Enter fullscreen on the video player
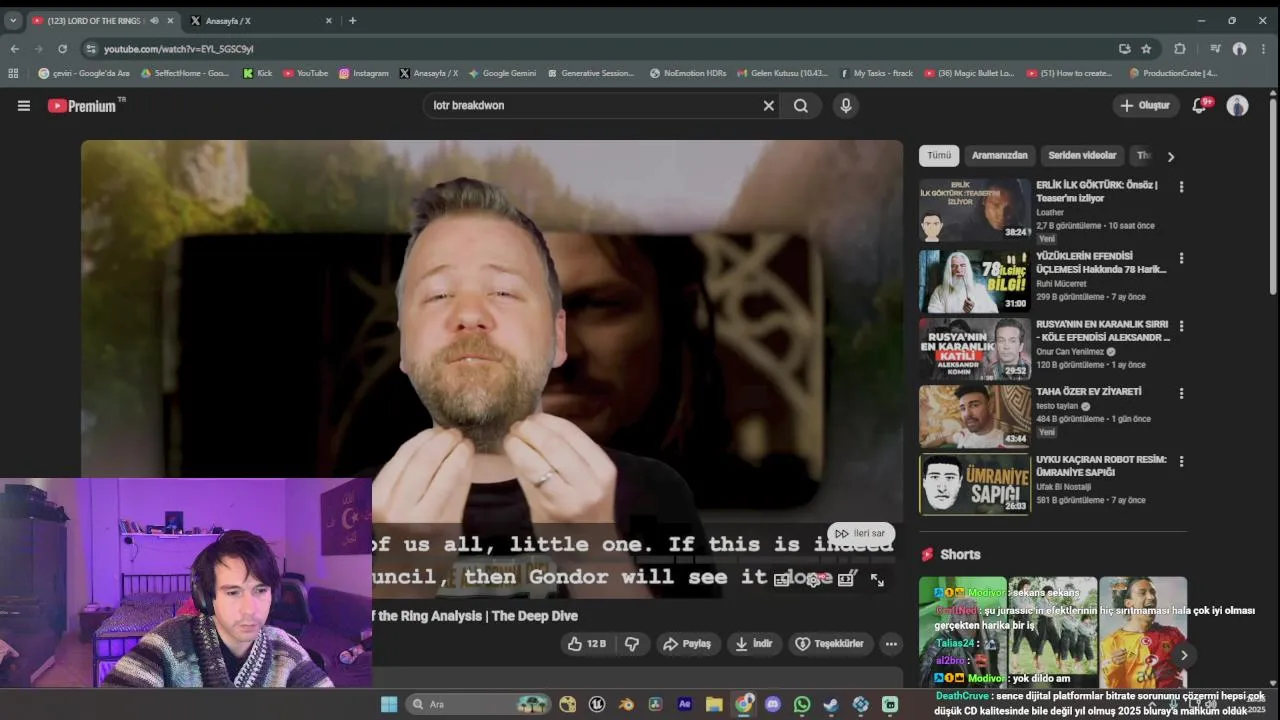 [x=877, y=580]
